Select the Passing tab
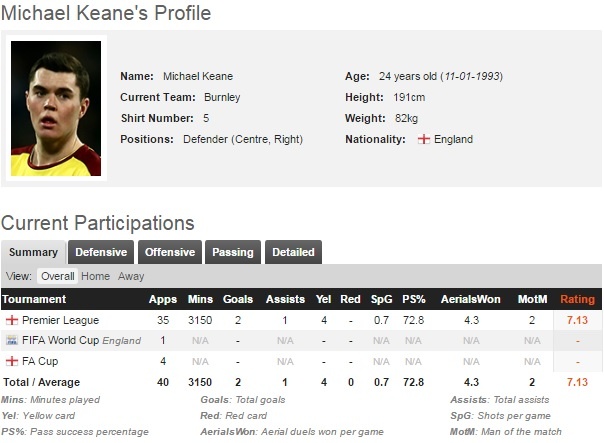Viewport: 604px width, 443px height. [x=233, y=252]
